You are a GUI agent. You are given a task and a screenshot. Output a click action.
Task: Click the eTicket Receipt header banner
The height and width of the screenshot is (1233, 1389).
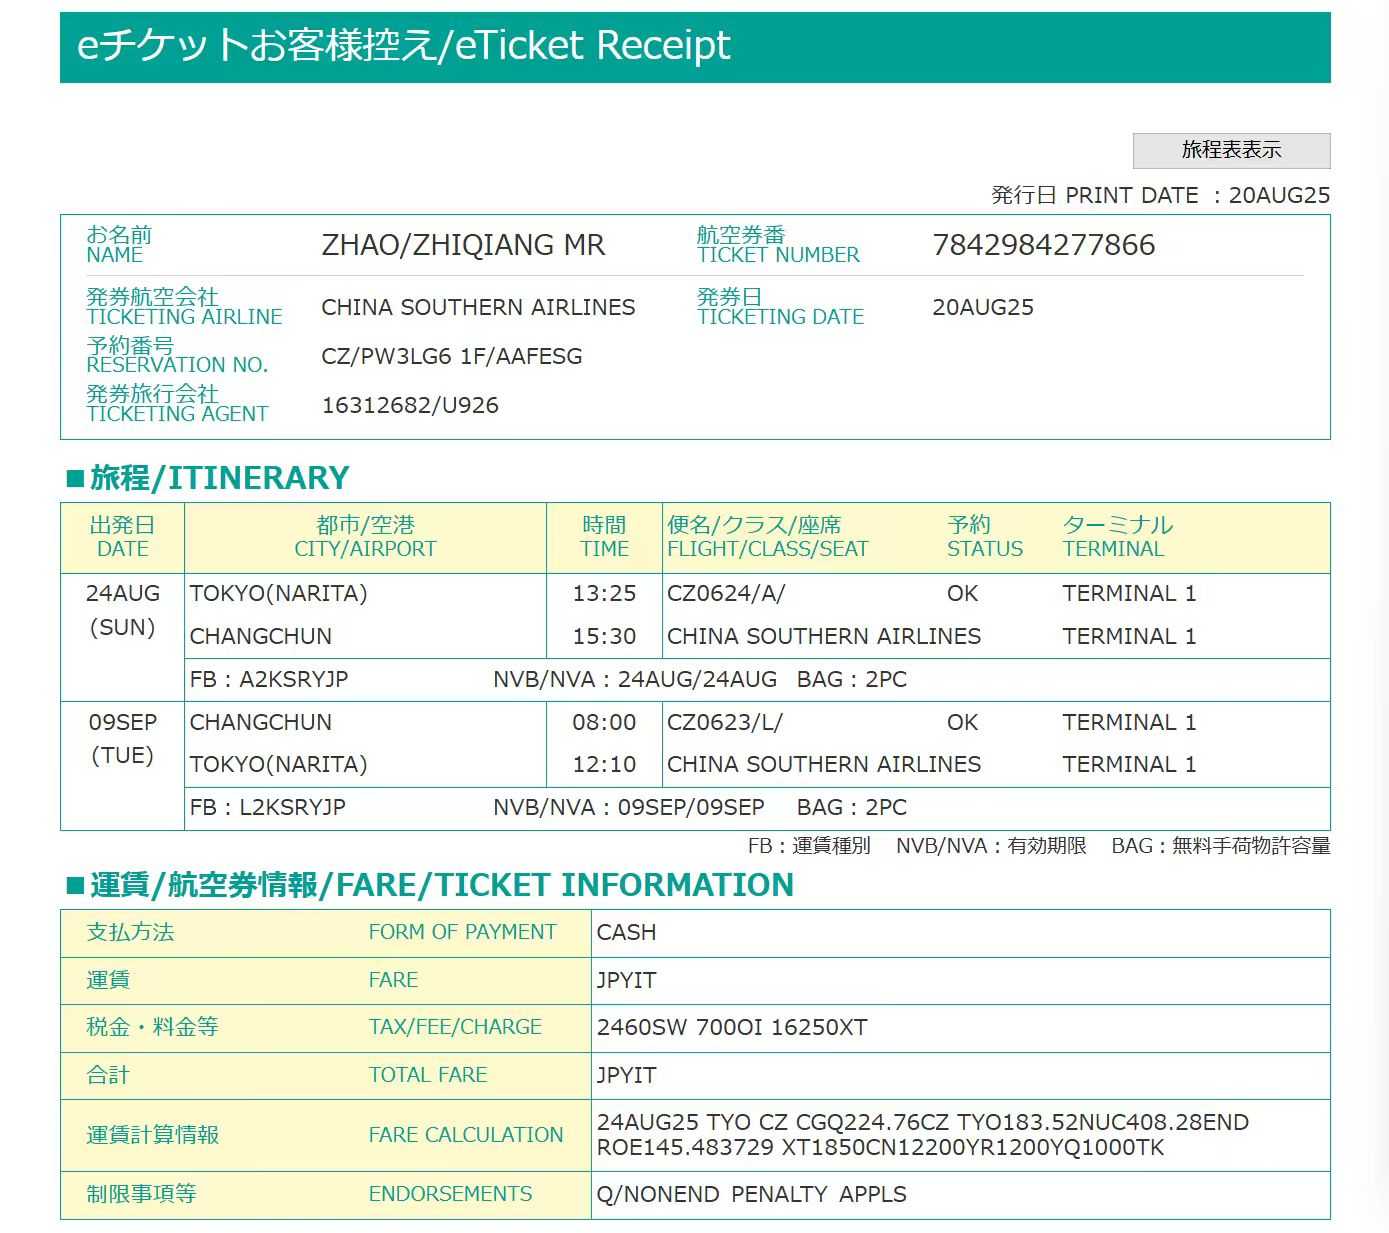pos(694,47)
